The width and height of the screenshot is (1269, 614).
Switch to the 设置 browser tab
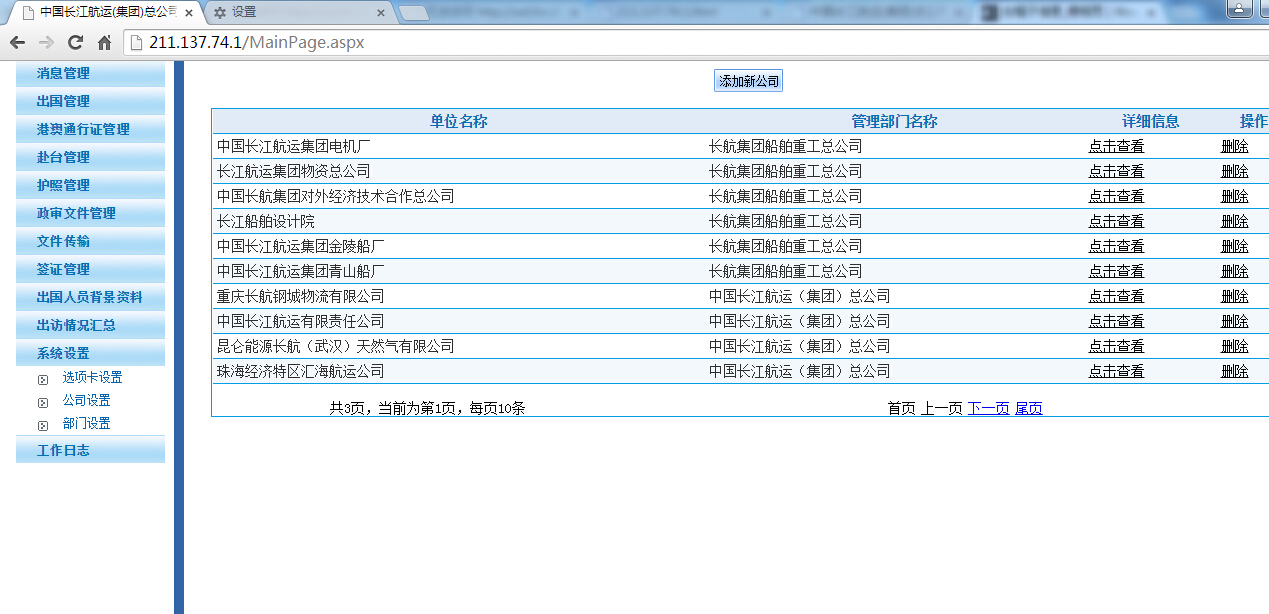coord(298,13)
